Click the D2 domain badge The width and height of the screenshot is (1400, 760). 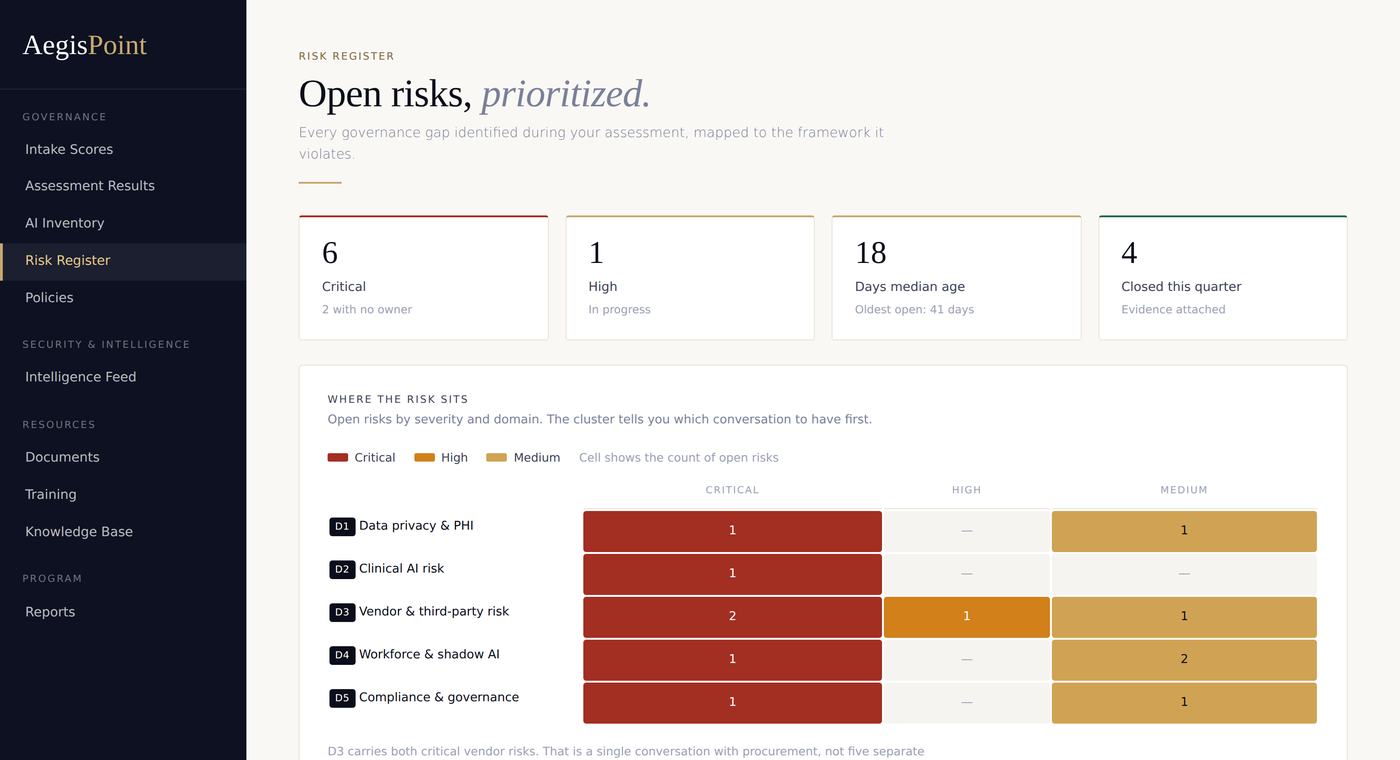[x=342, y=569]
